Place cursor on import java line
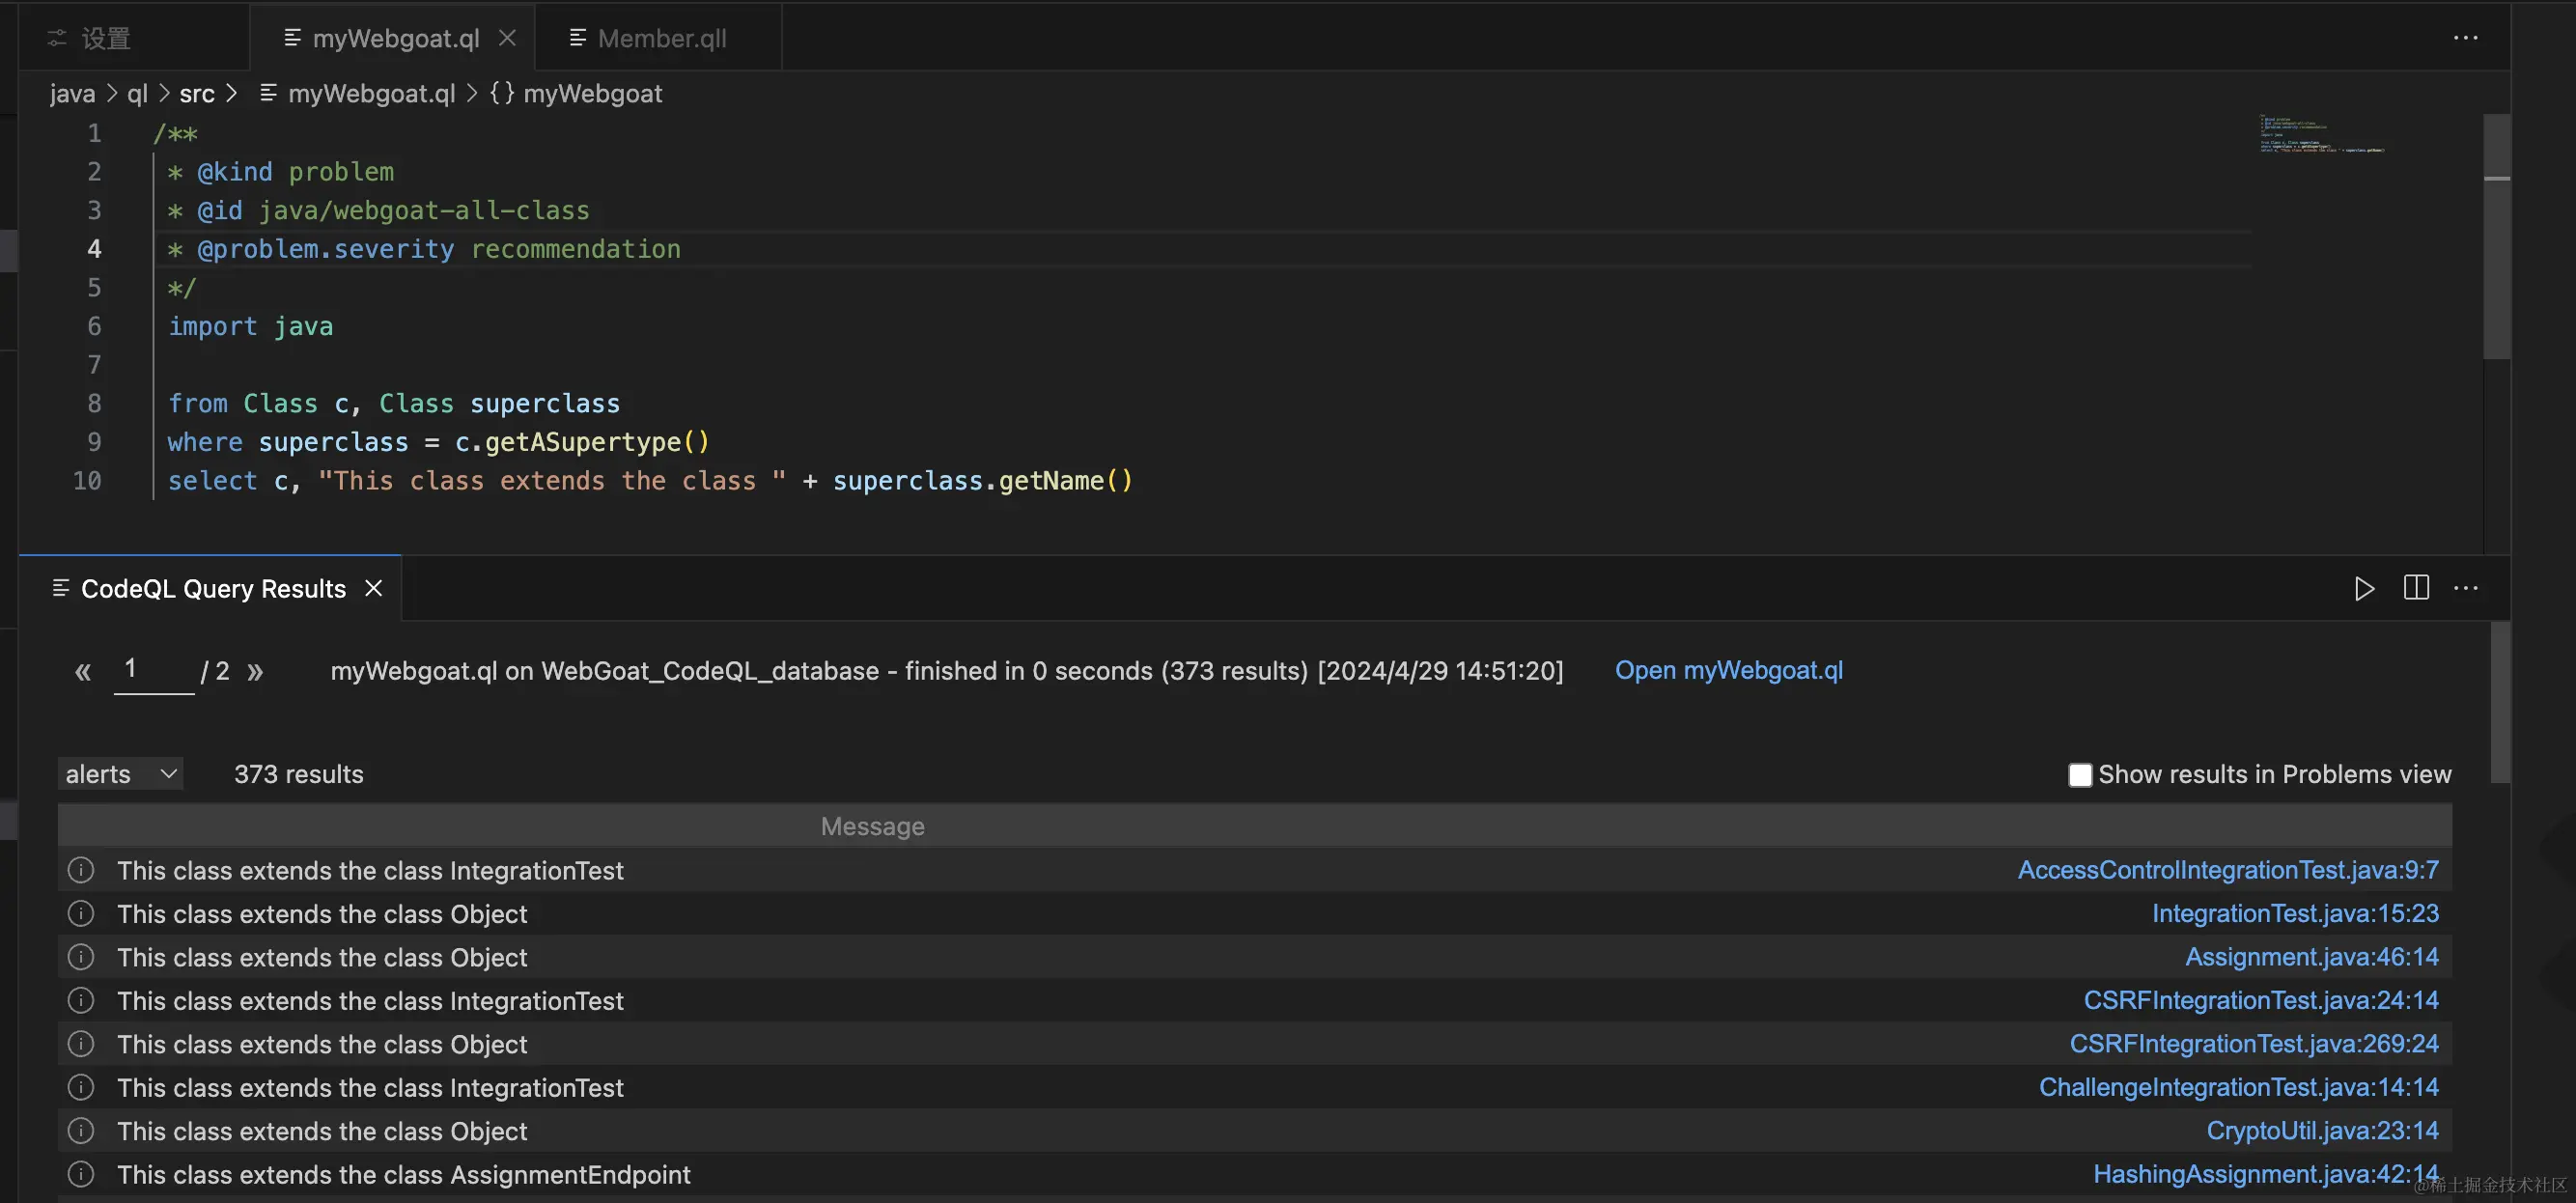 click(250, 327)
